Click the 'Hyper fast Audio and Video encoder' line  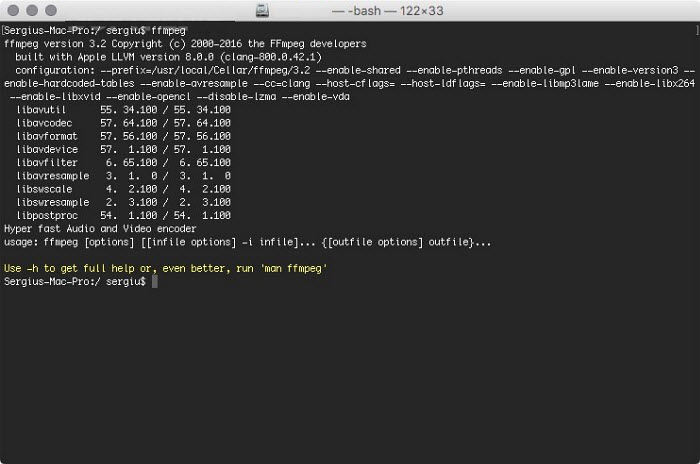(100, 229)
